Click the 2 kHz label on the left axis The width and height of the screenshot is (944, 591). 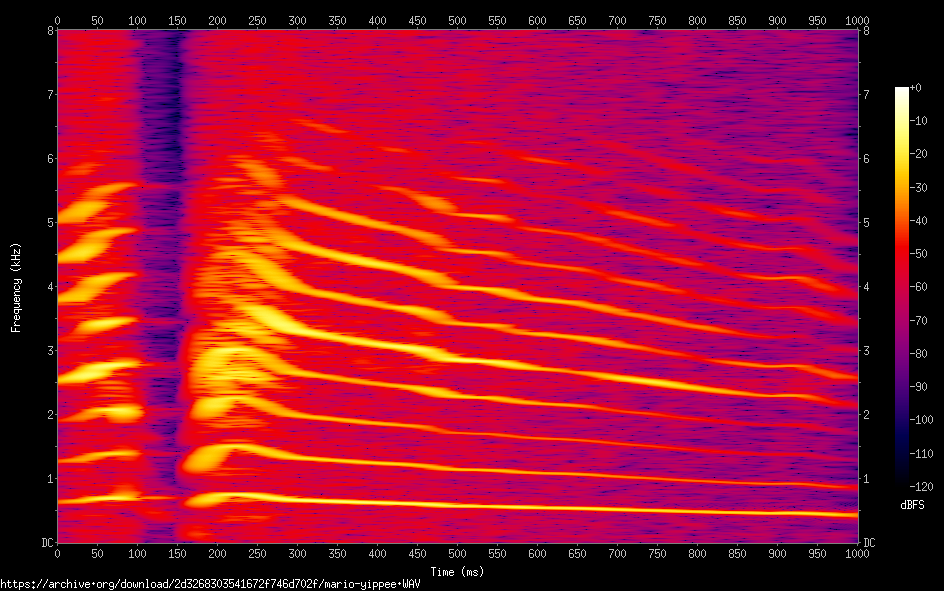click(49, 415)
